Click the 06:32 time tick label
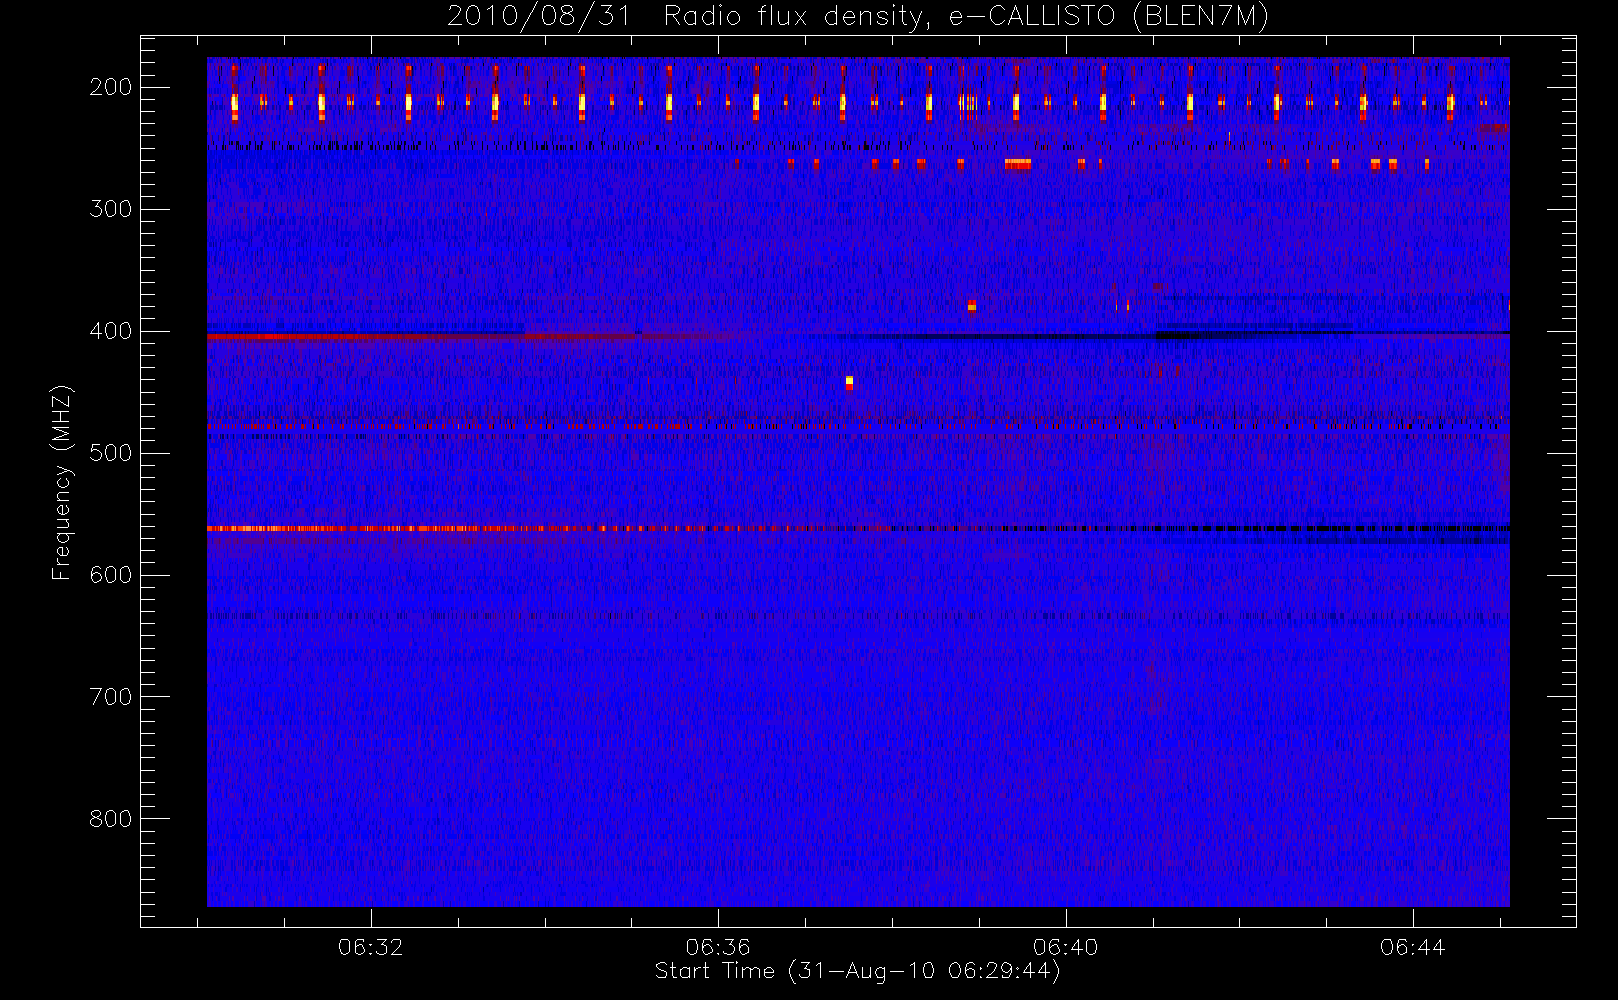Viewport: 1618px width, 1000px height. (371, 947)
